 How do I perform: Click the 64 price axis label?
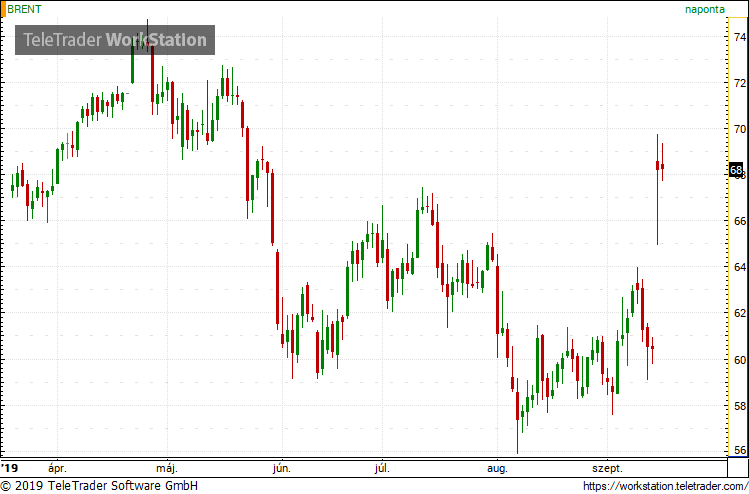[x=740, y=267]
